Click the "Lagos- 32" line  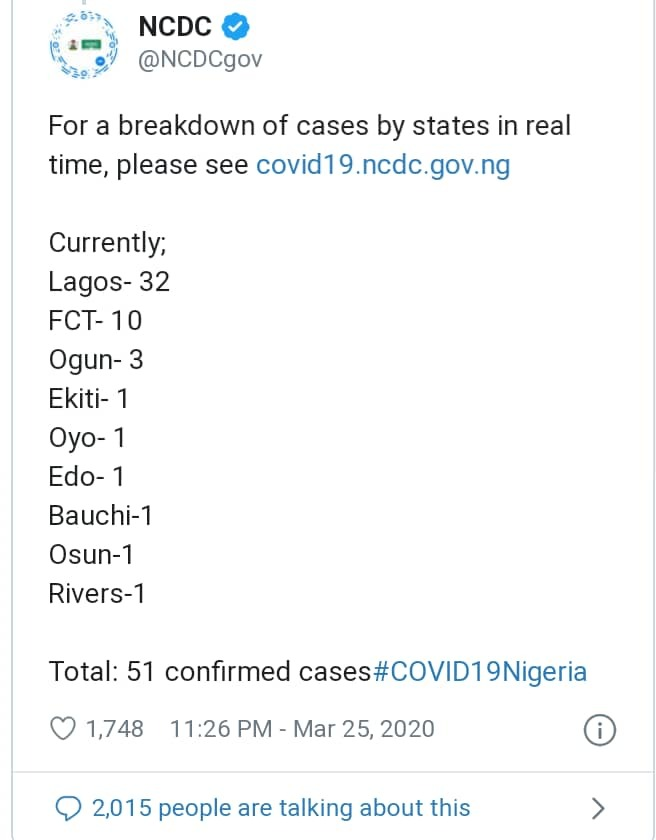(109, 282)
